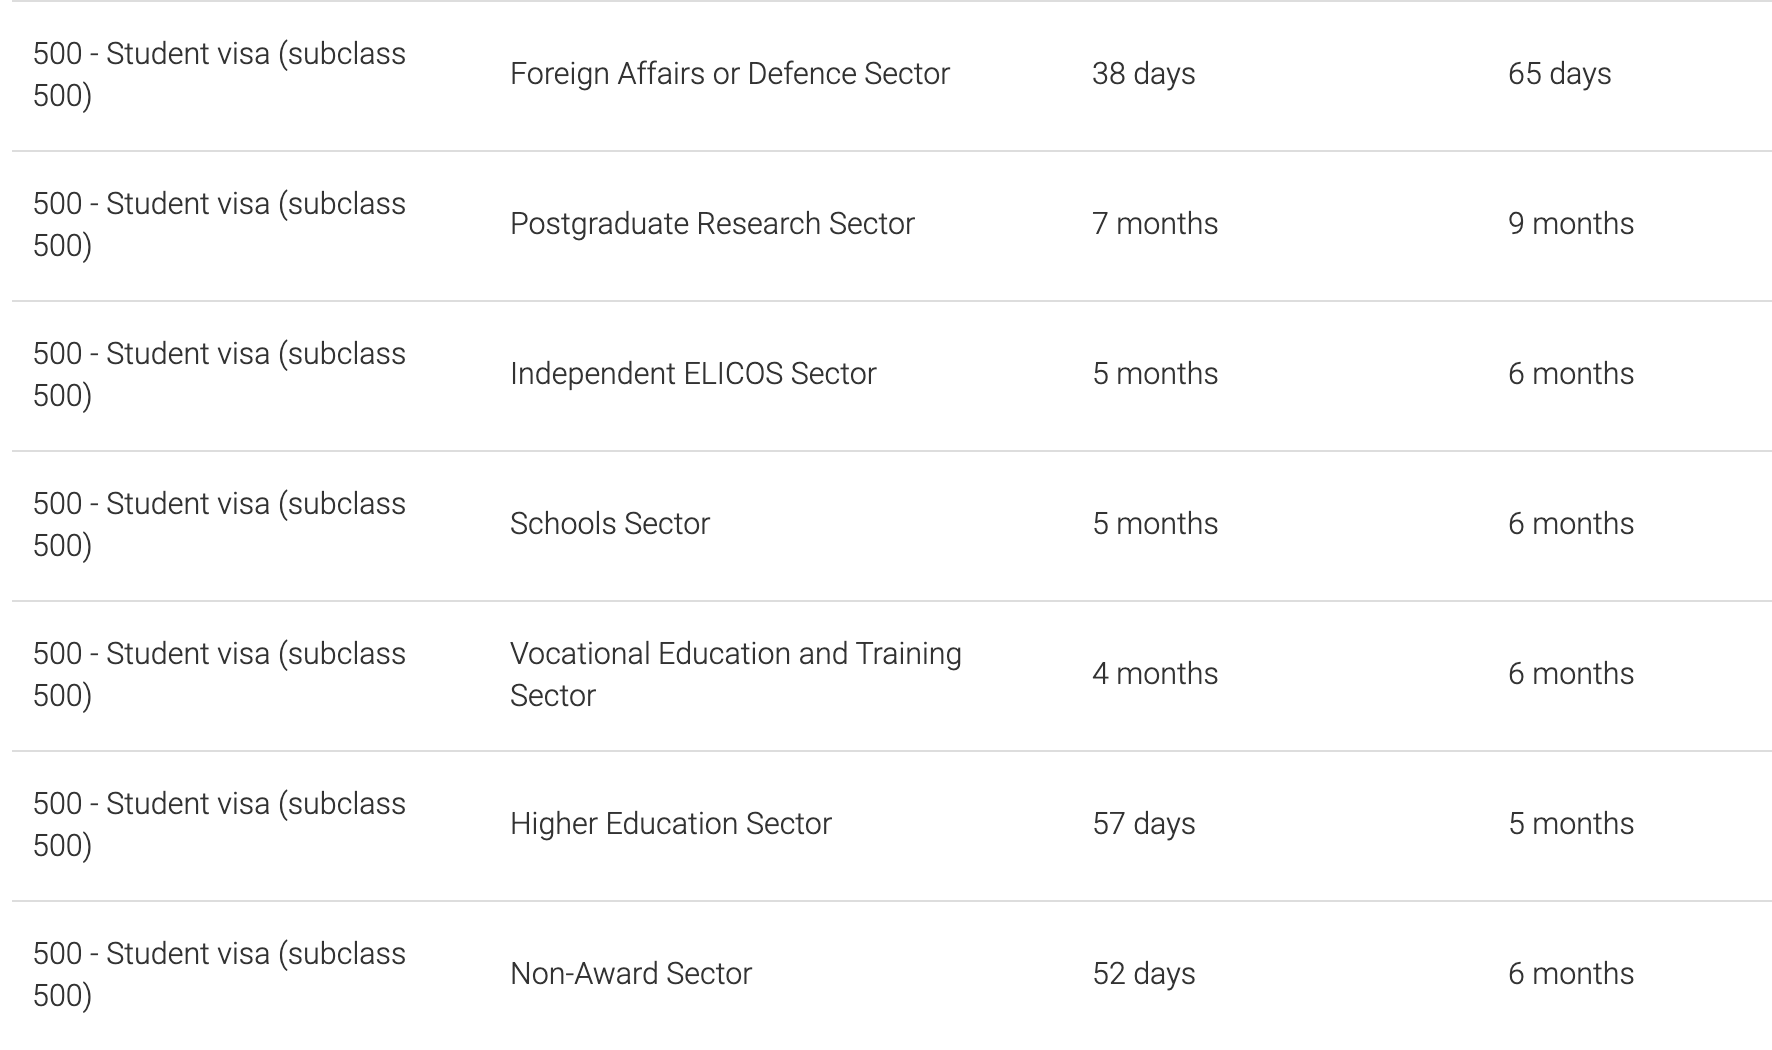This screenshot has height=1050, width=1772.
Task: Click the Foreign Affairs or Defence Sector cell
Action: (x=729, y=74)
